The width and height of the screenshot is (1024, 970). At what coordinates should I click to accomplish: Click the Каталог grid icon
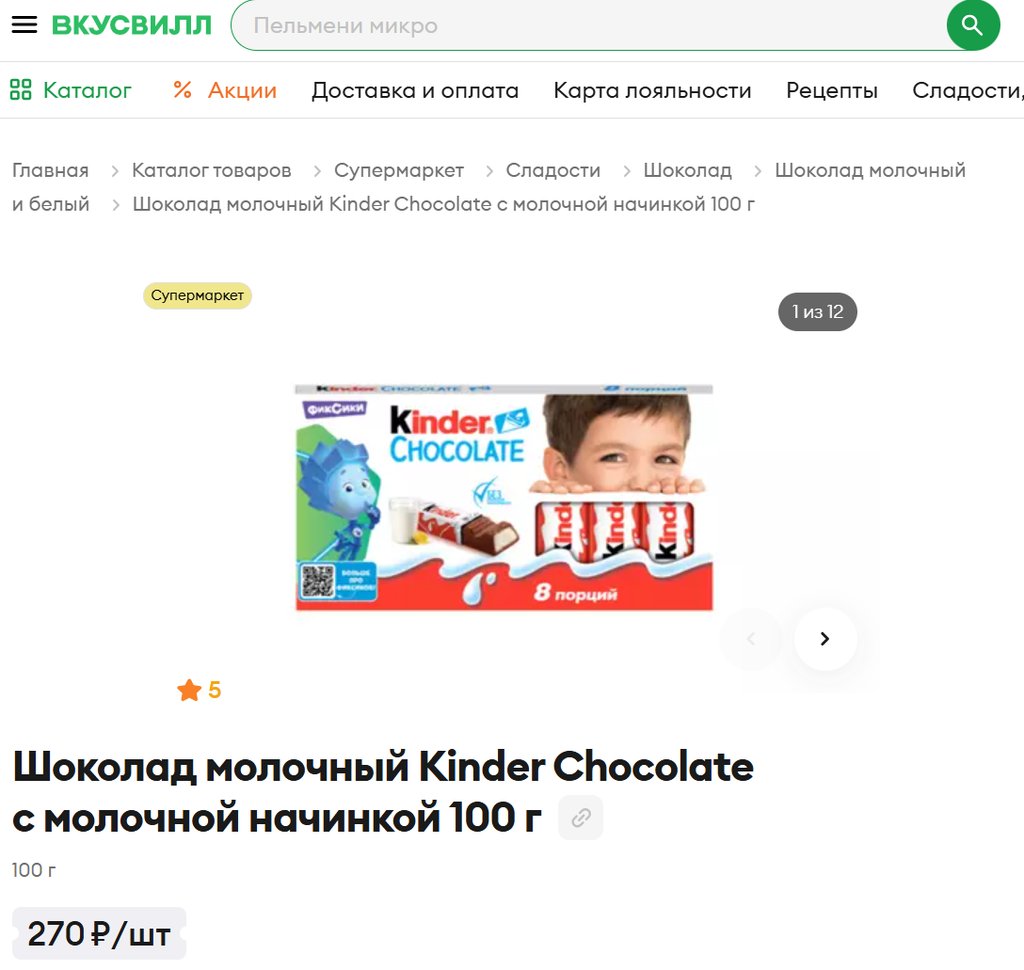coord(20,89)
